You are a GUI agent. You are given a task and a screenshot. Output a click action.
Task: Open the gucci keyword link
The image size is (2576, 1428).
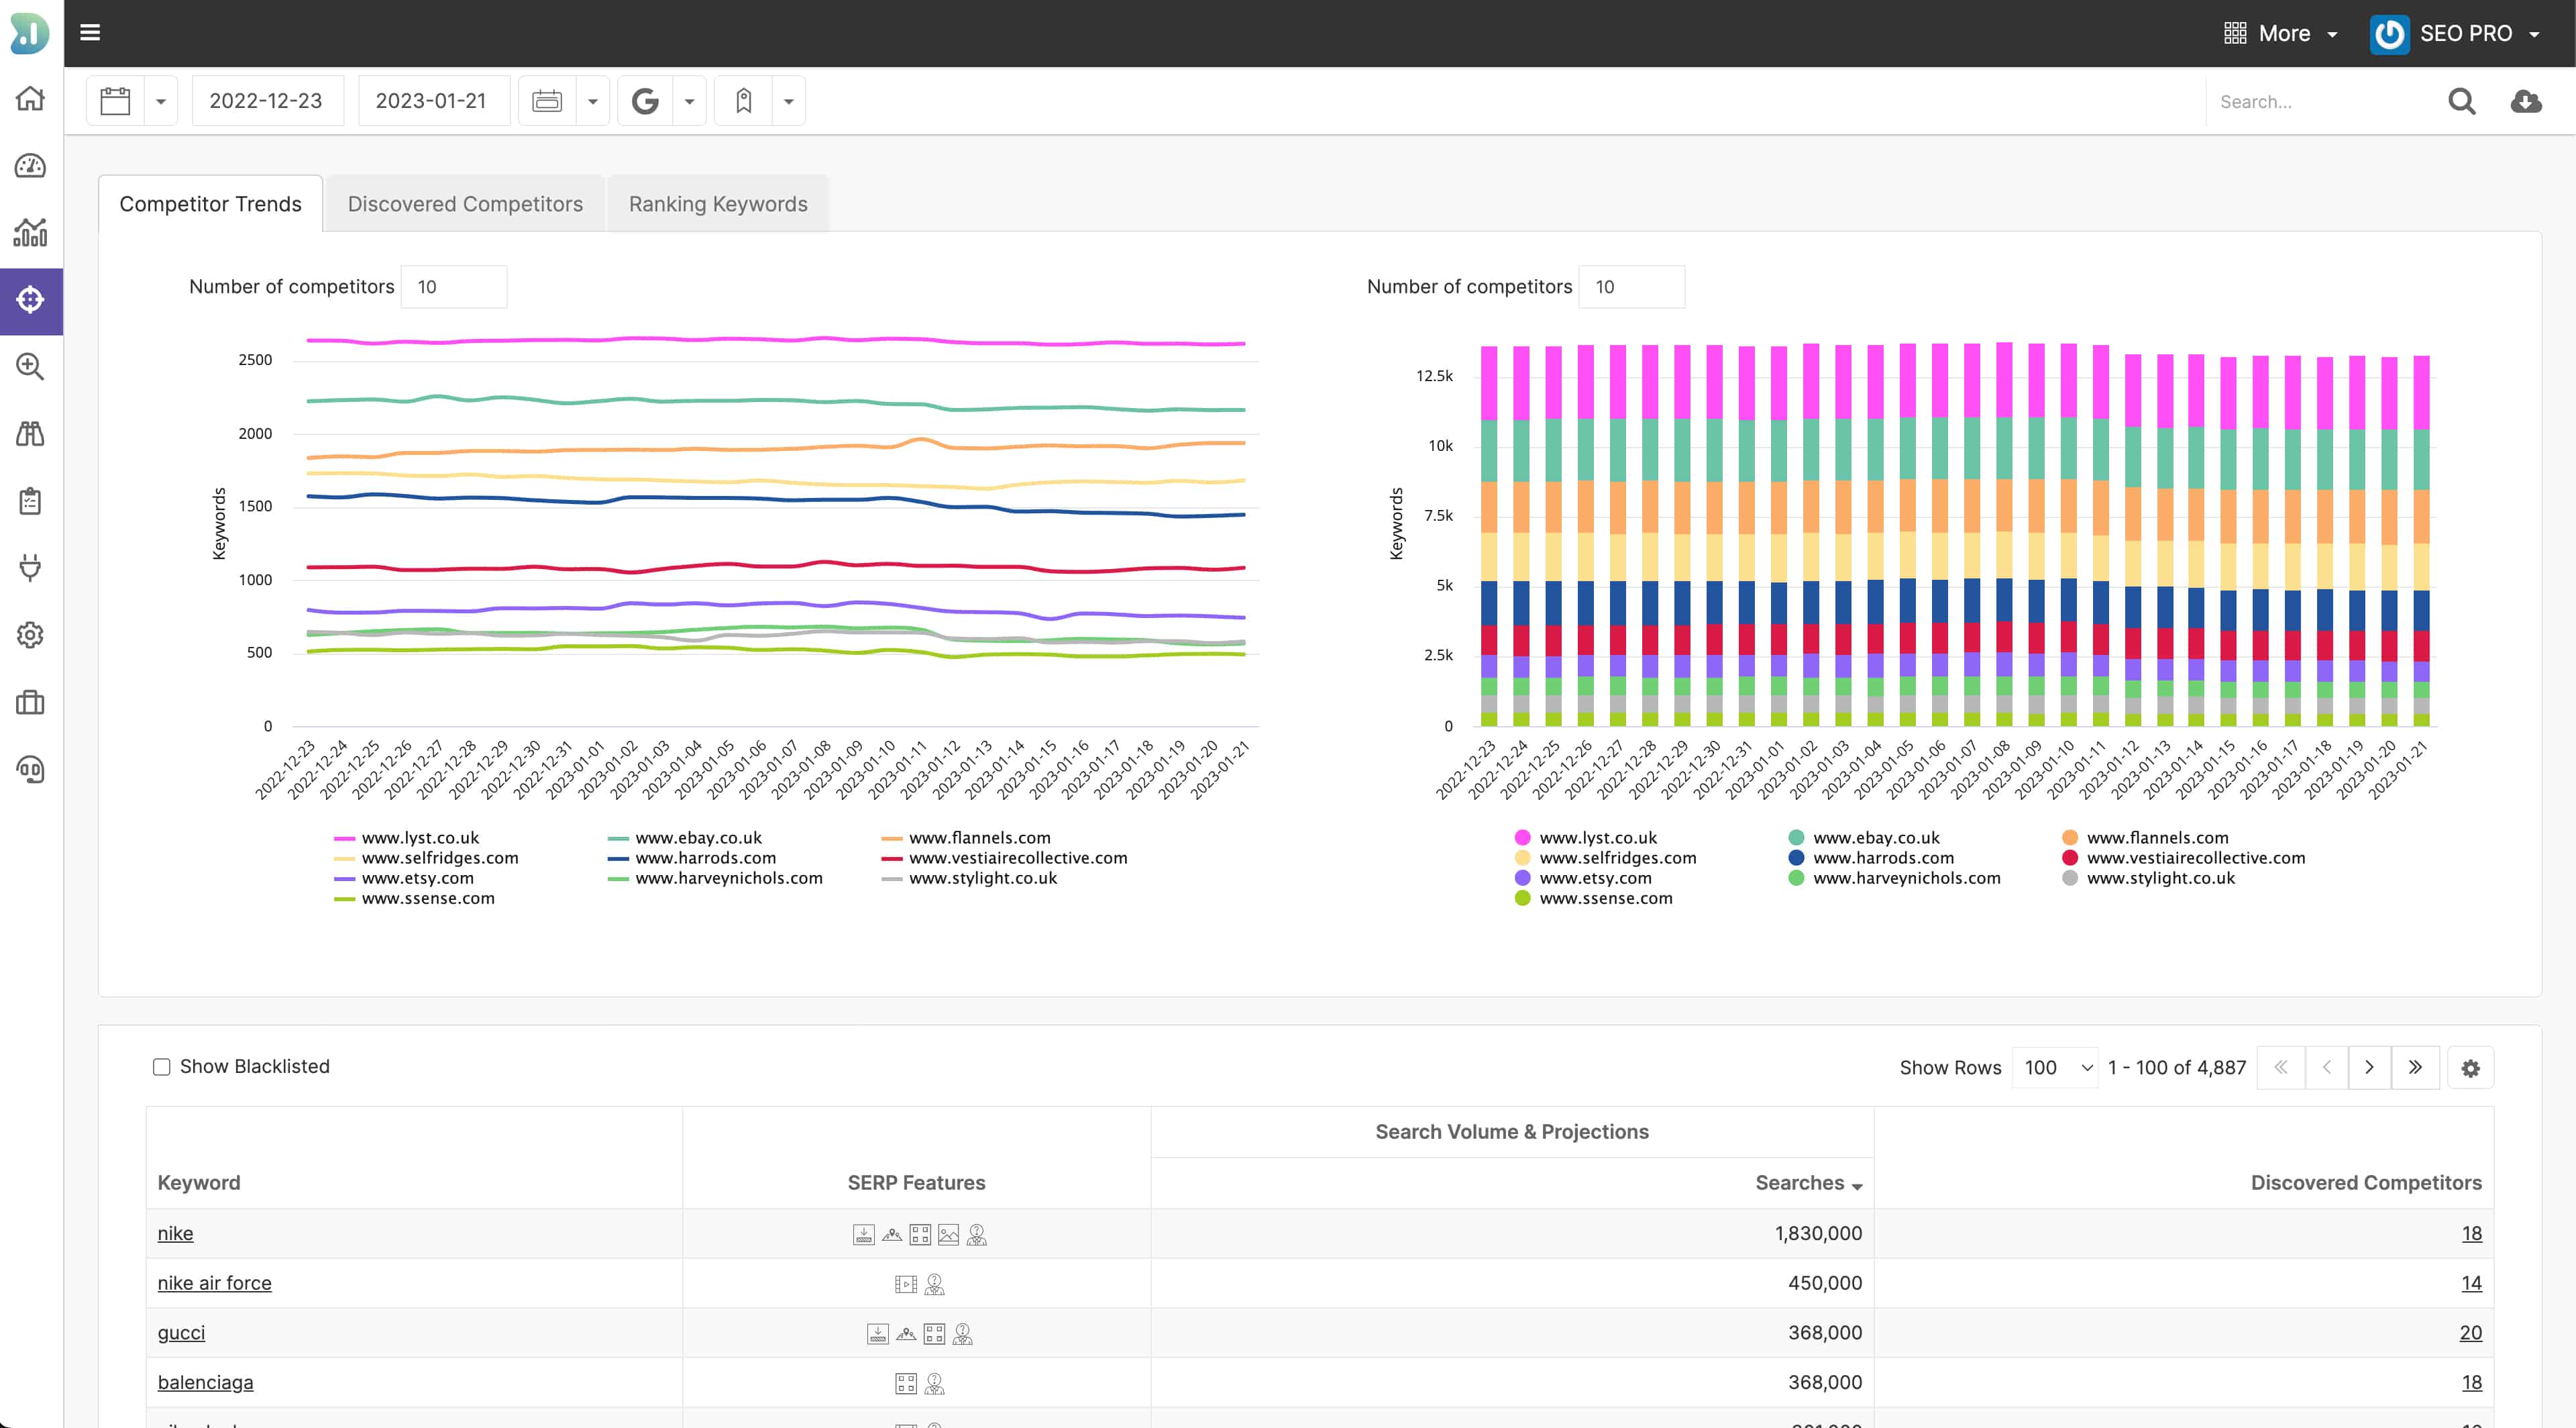click(181, 1333)
